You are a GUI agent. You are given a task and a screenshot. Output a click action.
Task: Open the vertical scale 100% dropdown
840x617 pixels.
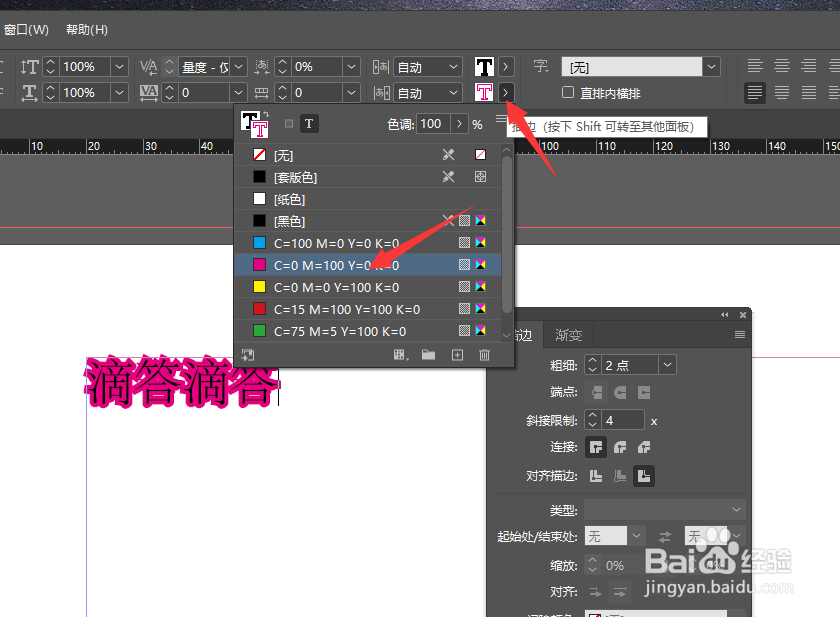pos(119,67)
